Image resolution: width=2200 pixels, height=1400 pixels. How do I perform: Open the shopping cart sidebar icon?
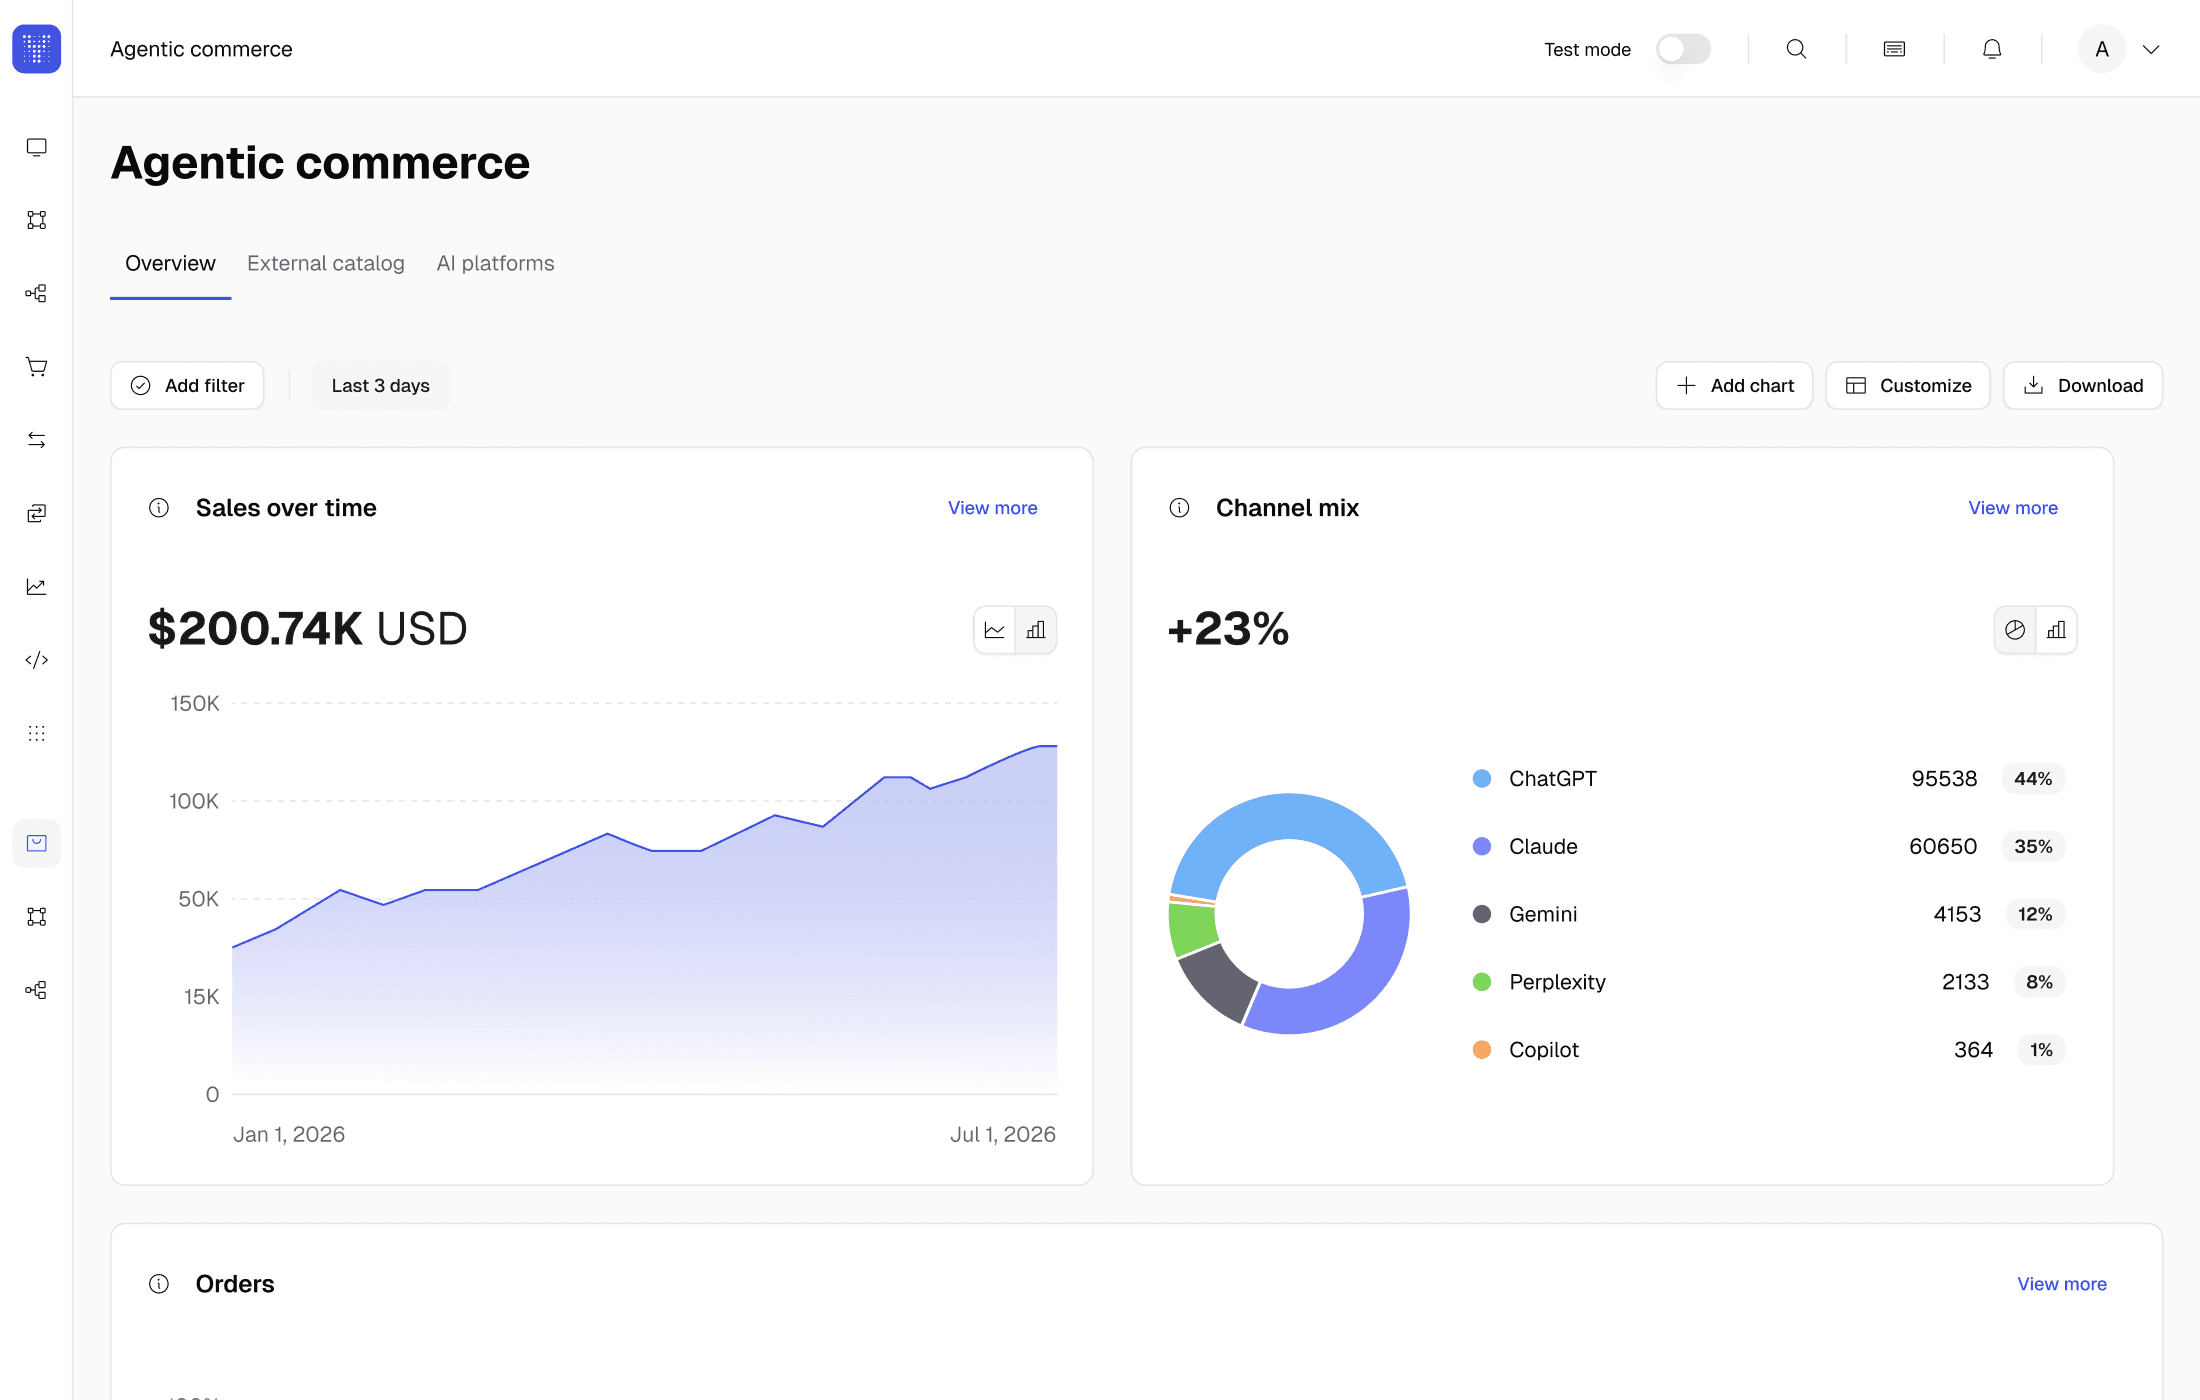[x=37, y=367]
